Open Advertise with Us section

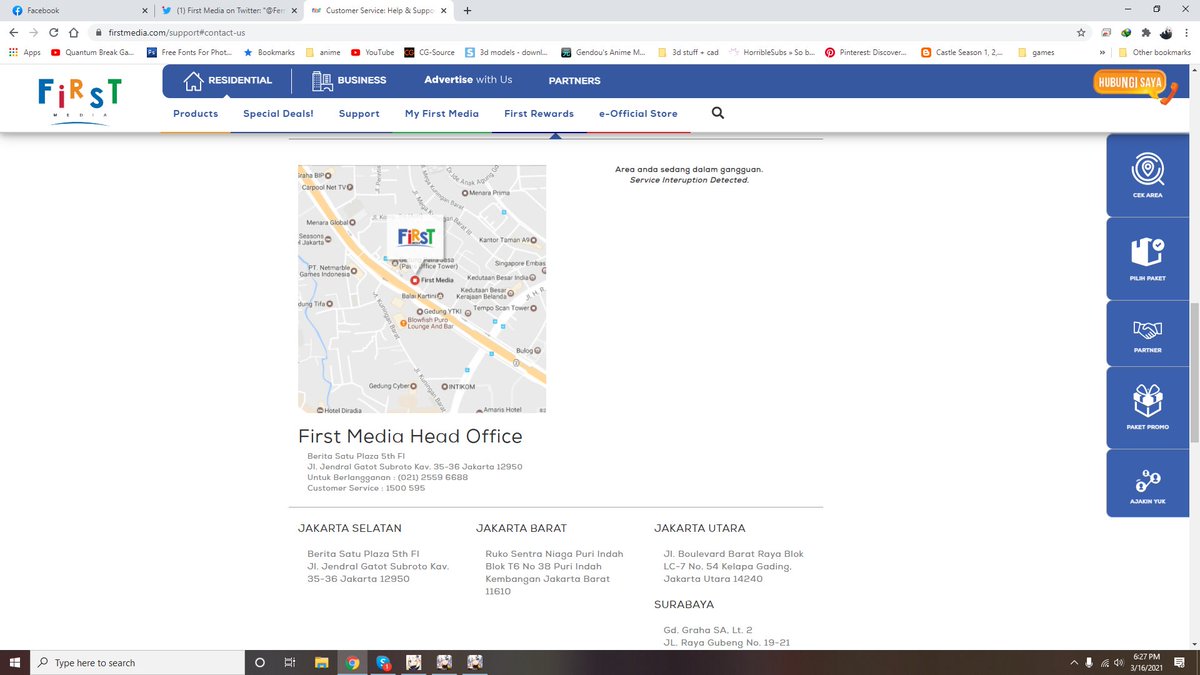point(468,80)
